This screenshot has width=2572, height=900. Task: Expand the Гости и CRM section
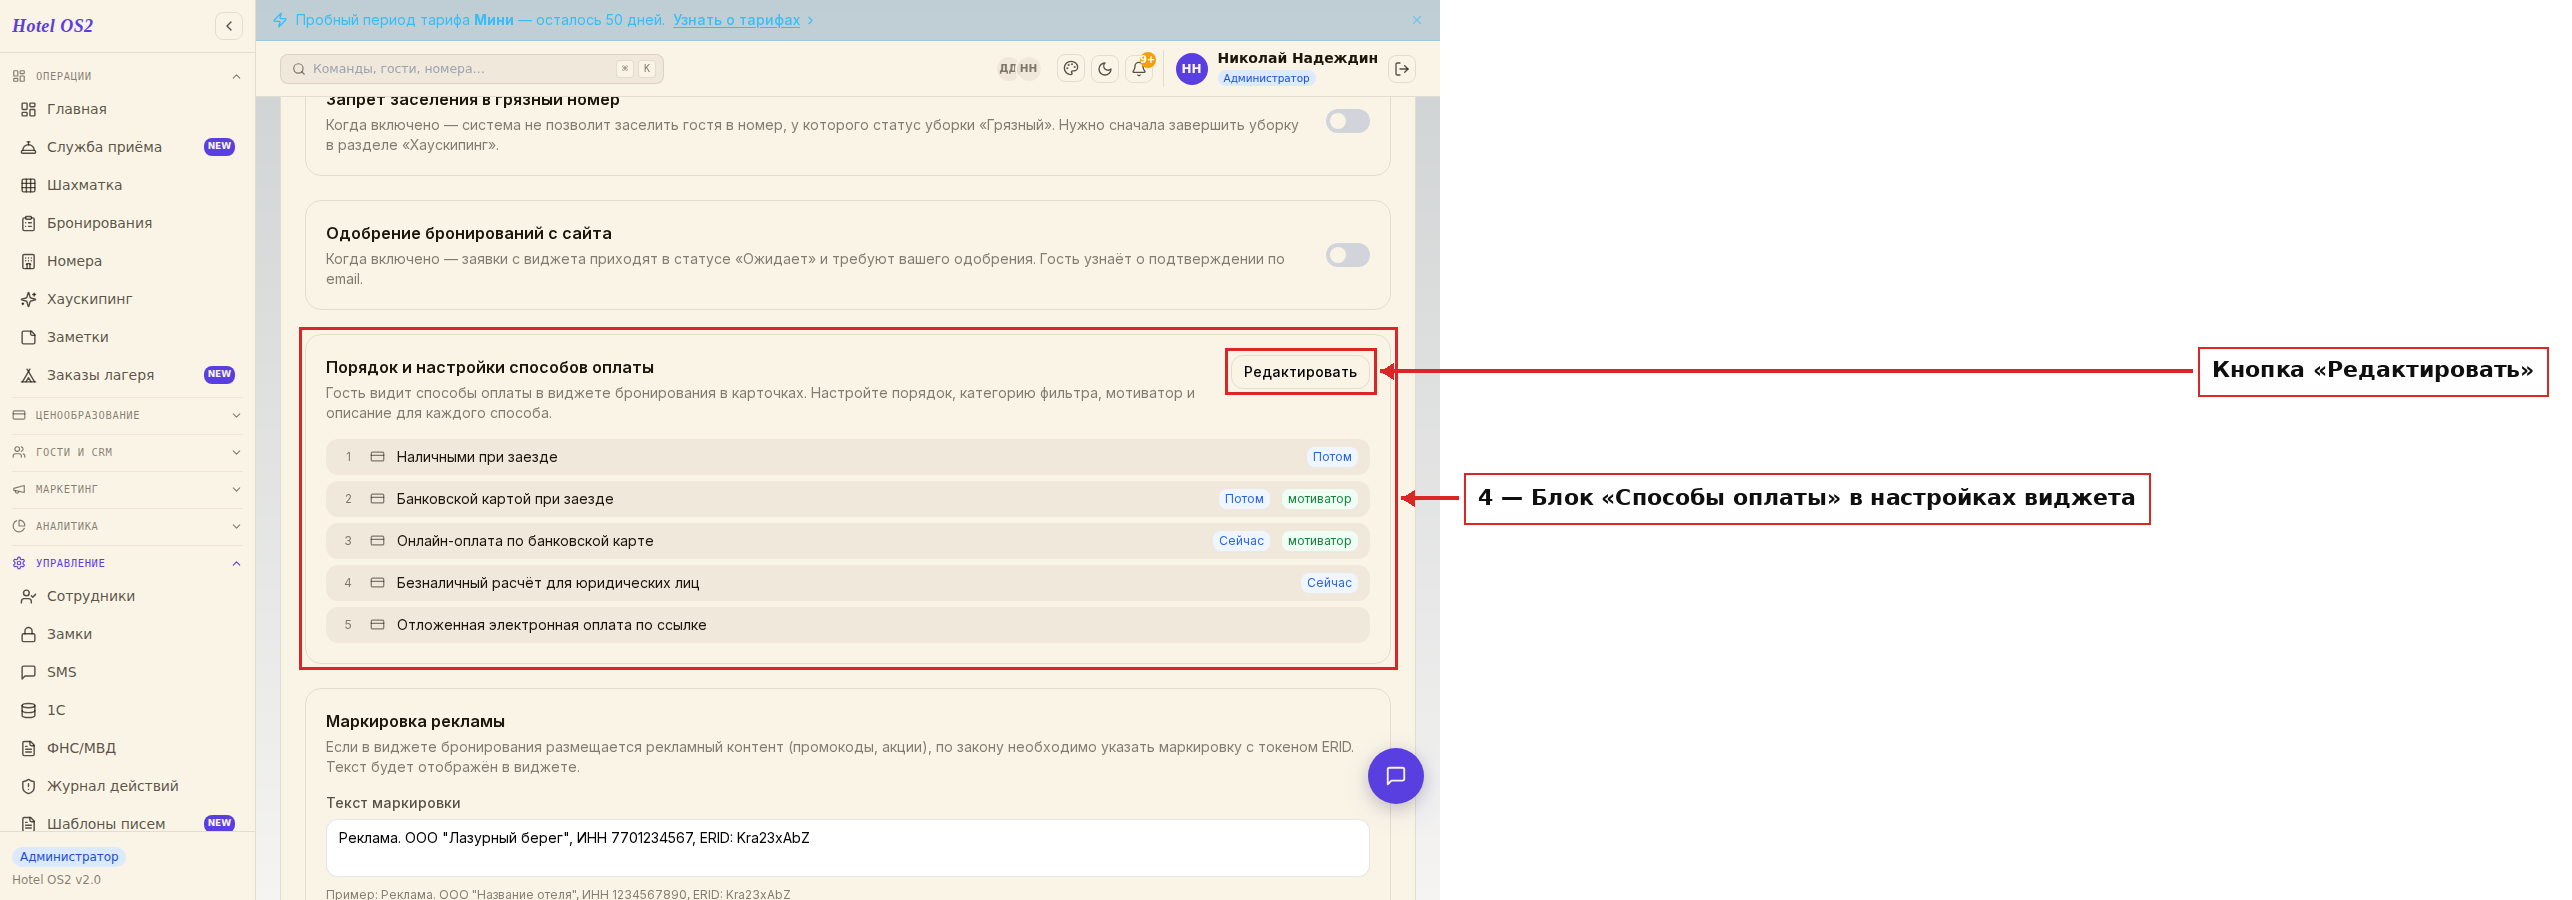[x=127, y=452]
